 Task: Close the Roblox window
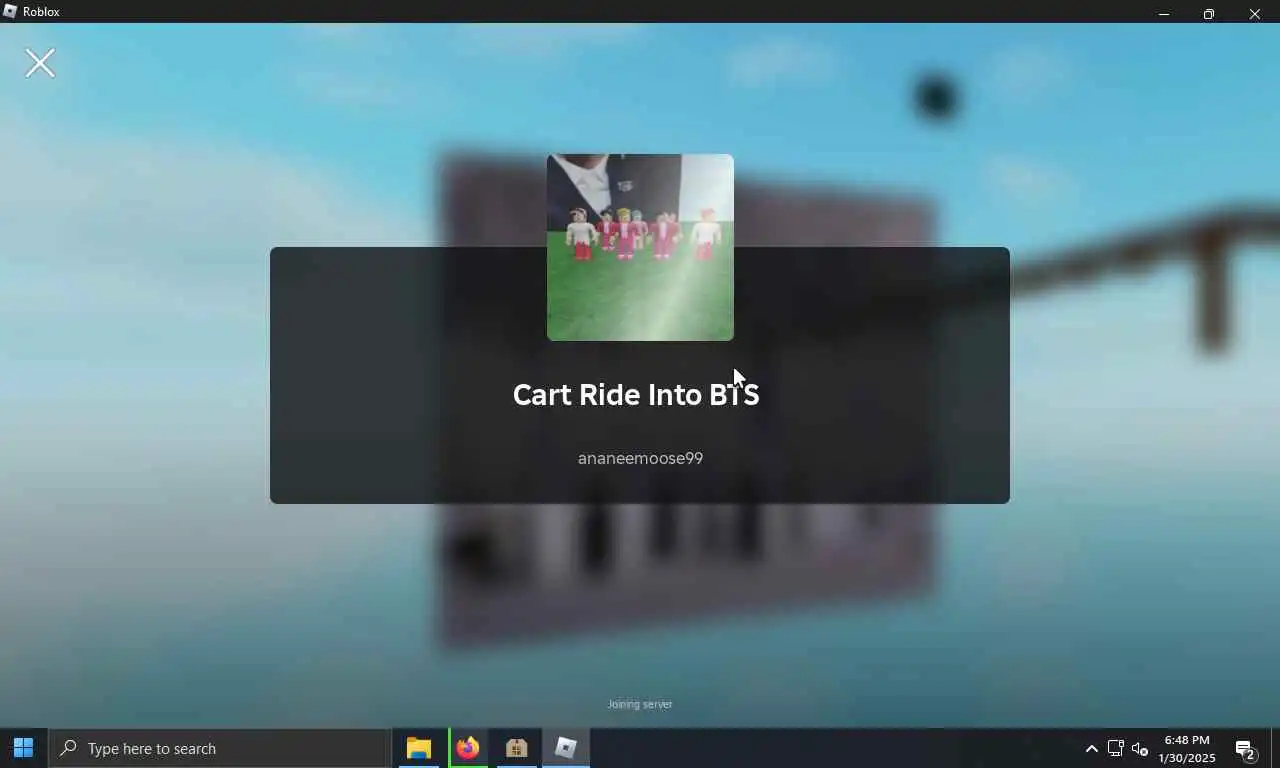tap(1255, 13)
